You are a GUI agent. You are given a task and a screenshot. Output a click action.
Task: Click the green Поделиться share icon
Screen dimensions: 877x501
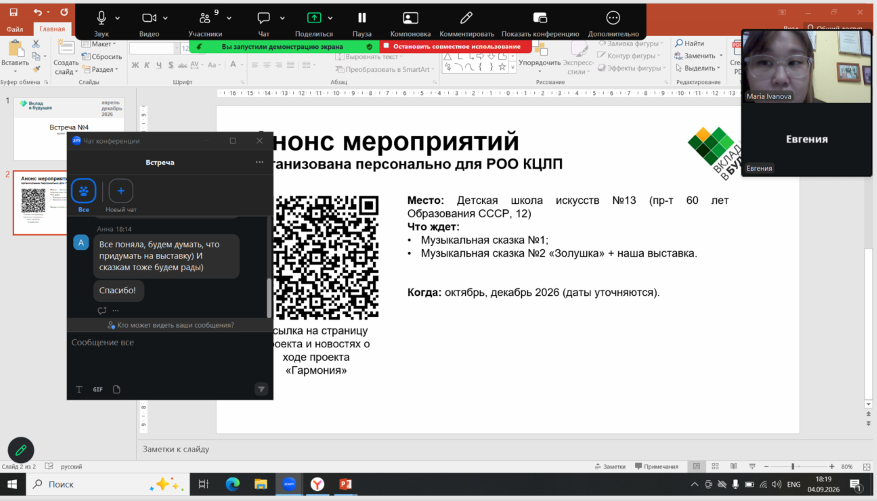click(x=314, y=18)
